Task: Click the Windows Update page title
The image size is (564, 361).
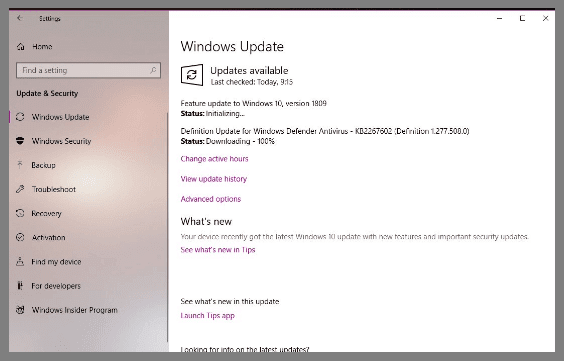Action: [x=232, y=46]
